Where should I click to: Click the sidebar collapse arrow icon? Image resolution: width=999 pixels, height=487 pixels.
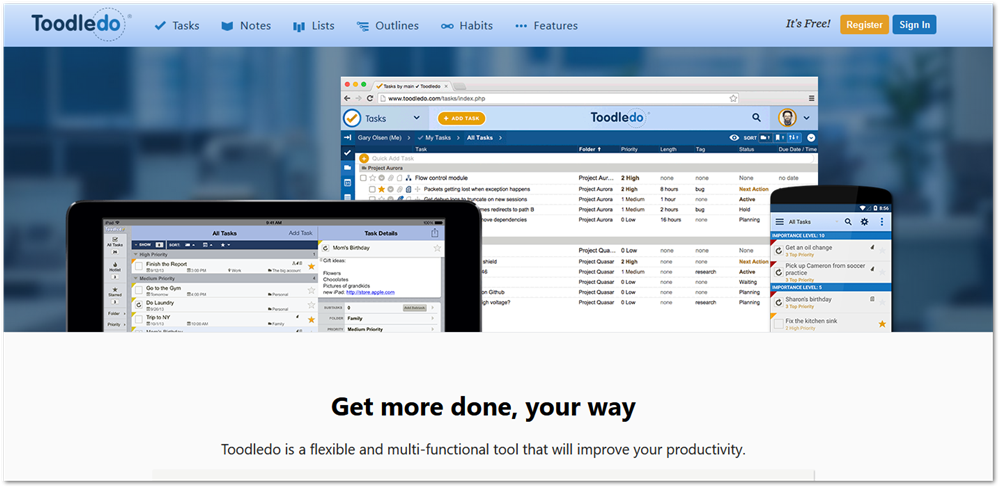point(347,137)
